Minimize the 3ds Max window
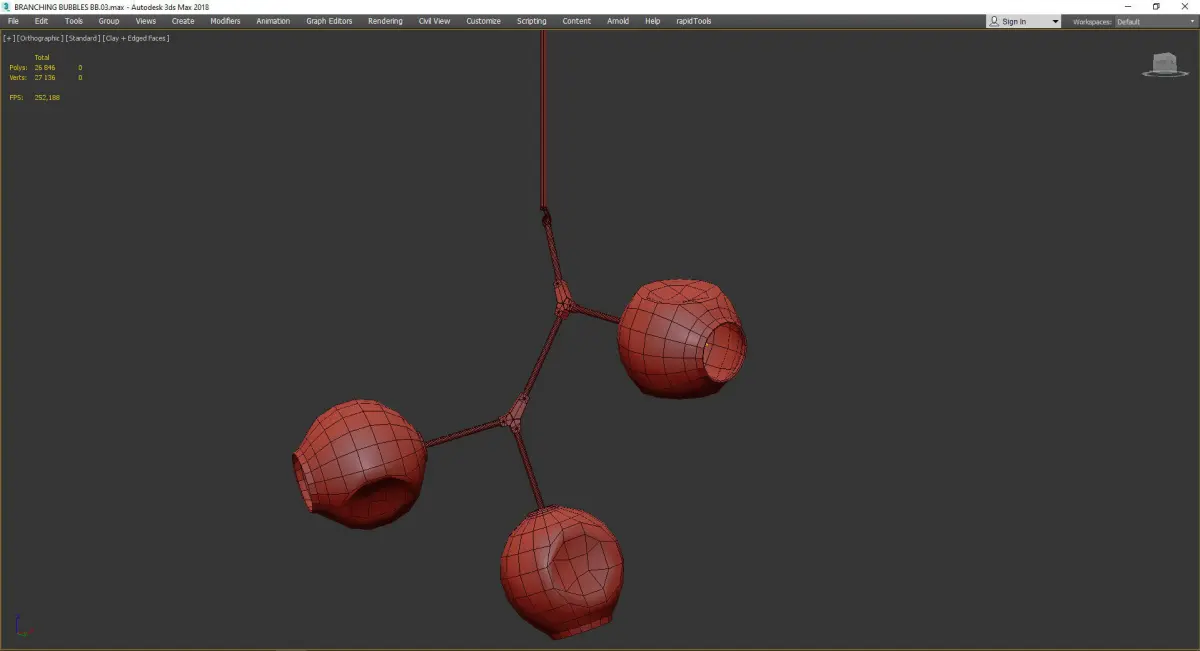Viewport: 1200px width, 651px height. (1128, 7)
